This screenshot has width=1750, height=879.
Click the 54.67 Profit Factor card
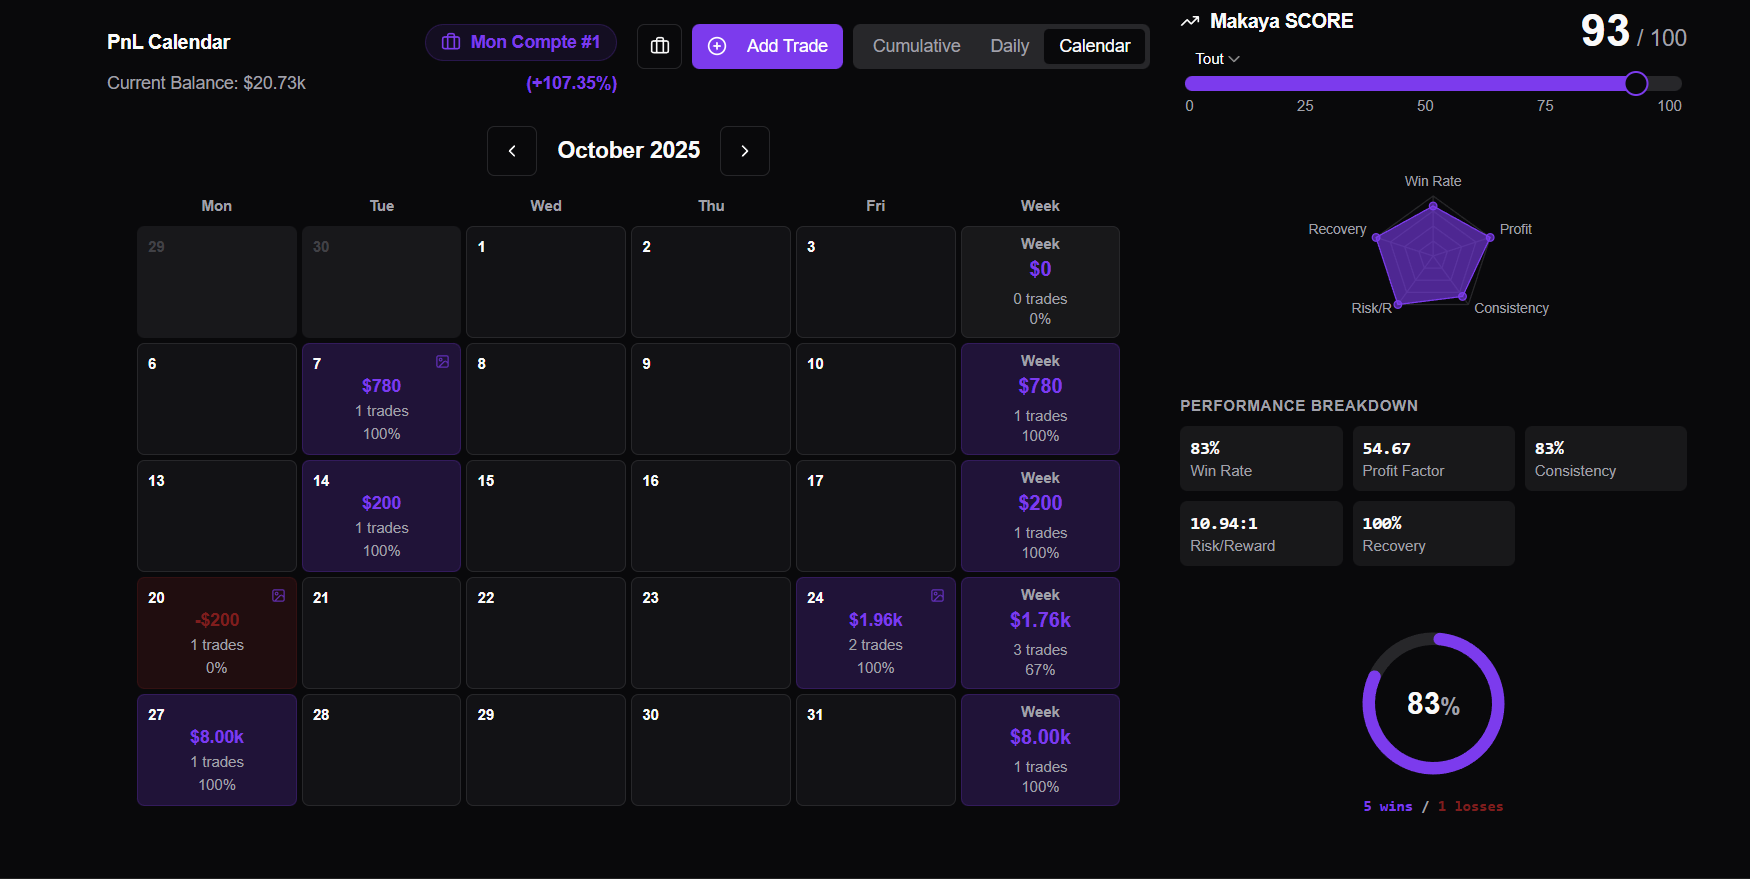[x=1433, y=459]
